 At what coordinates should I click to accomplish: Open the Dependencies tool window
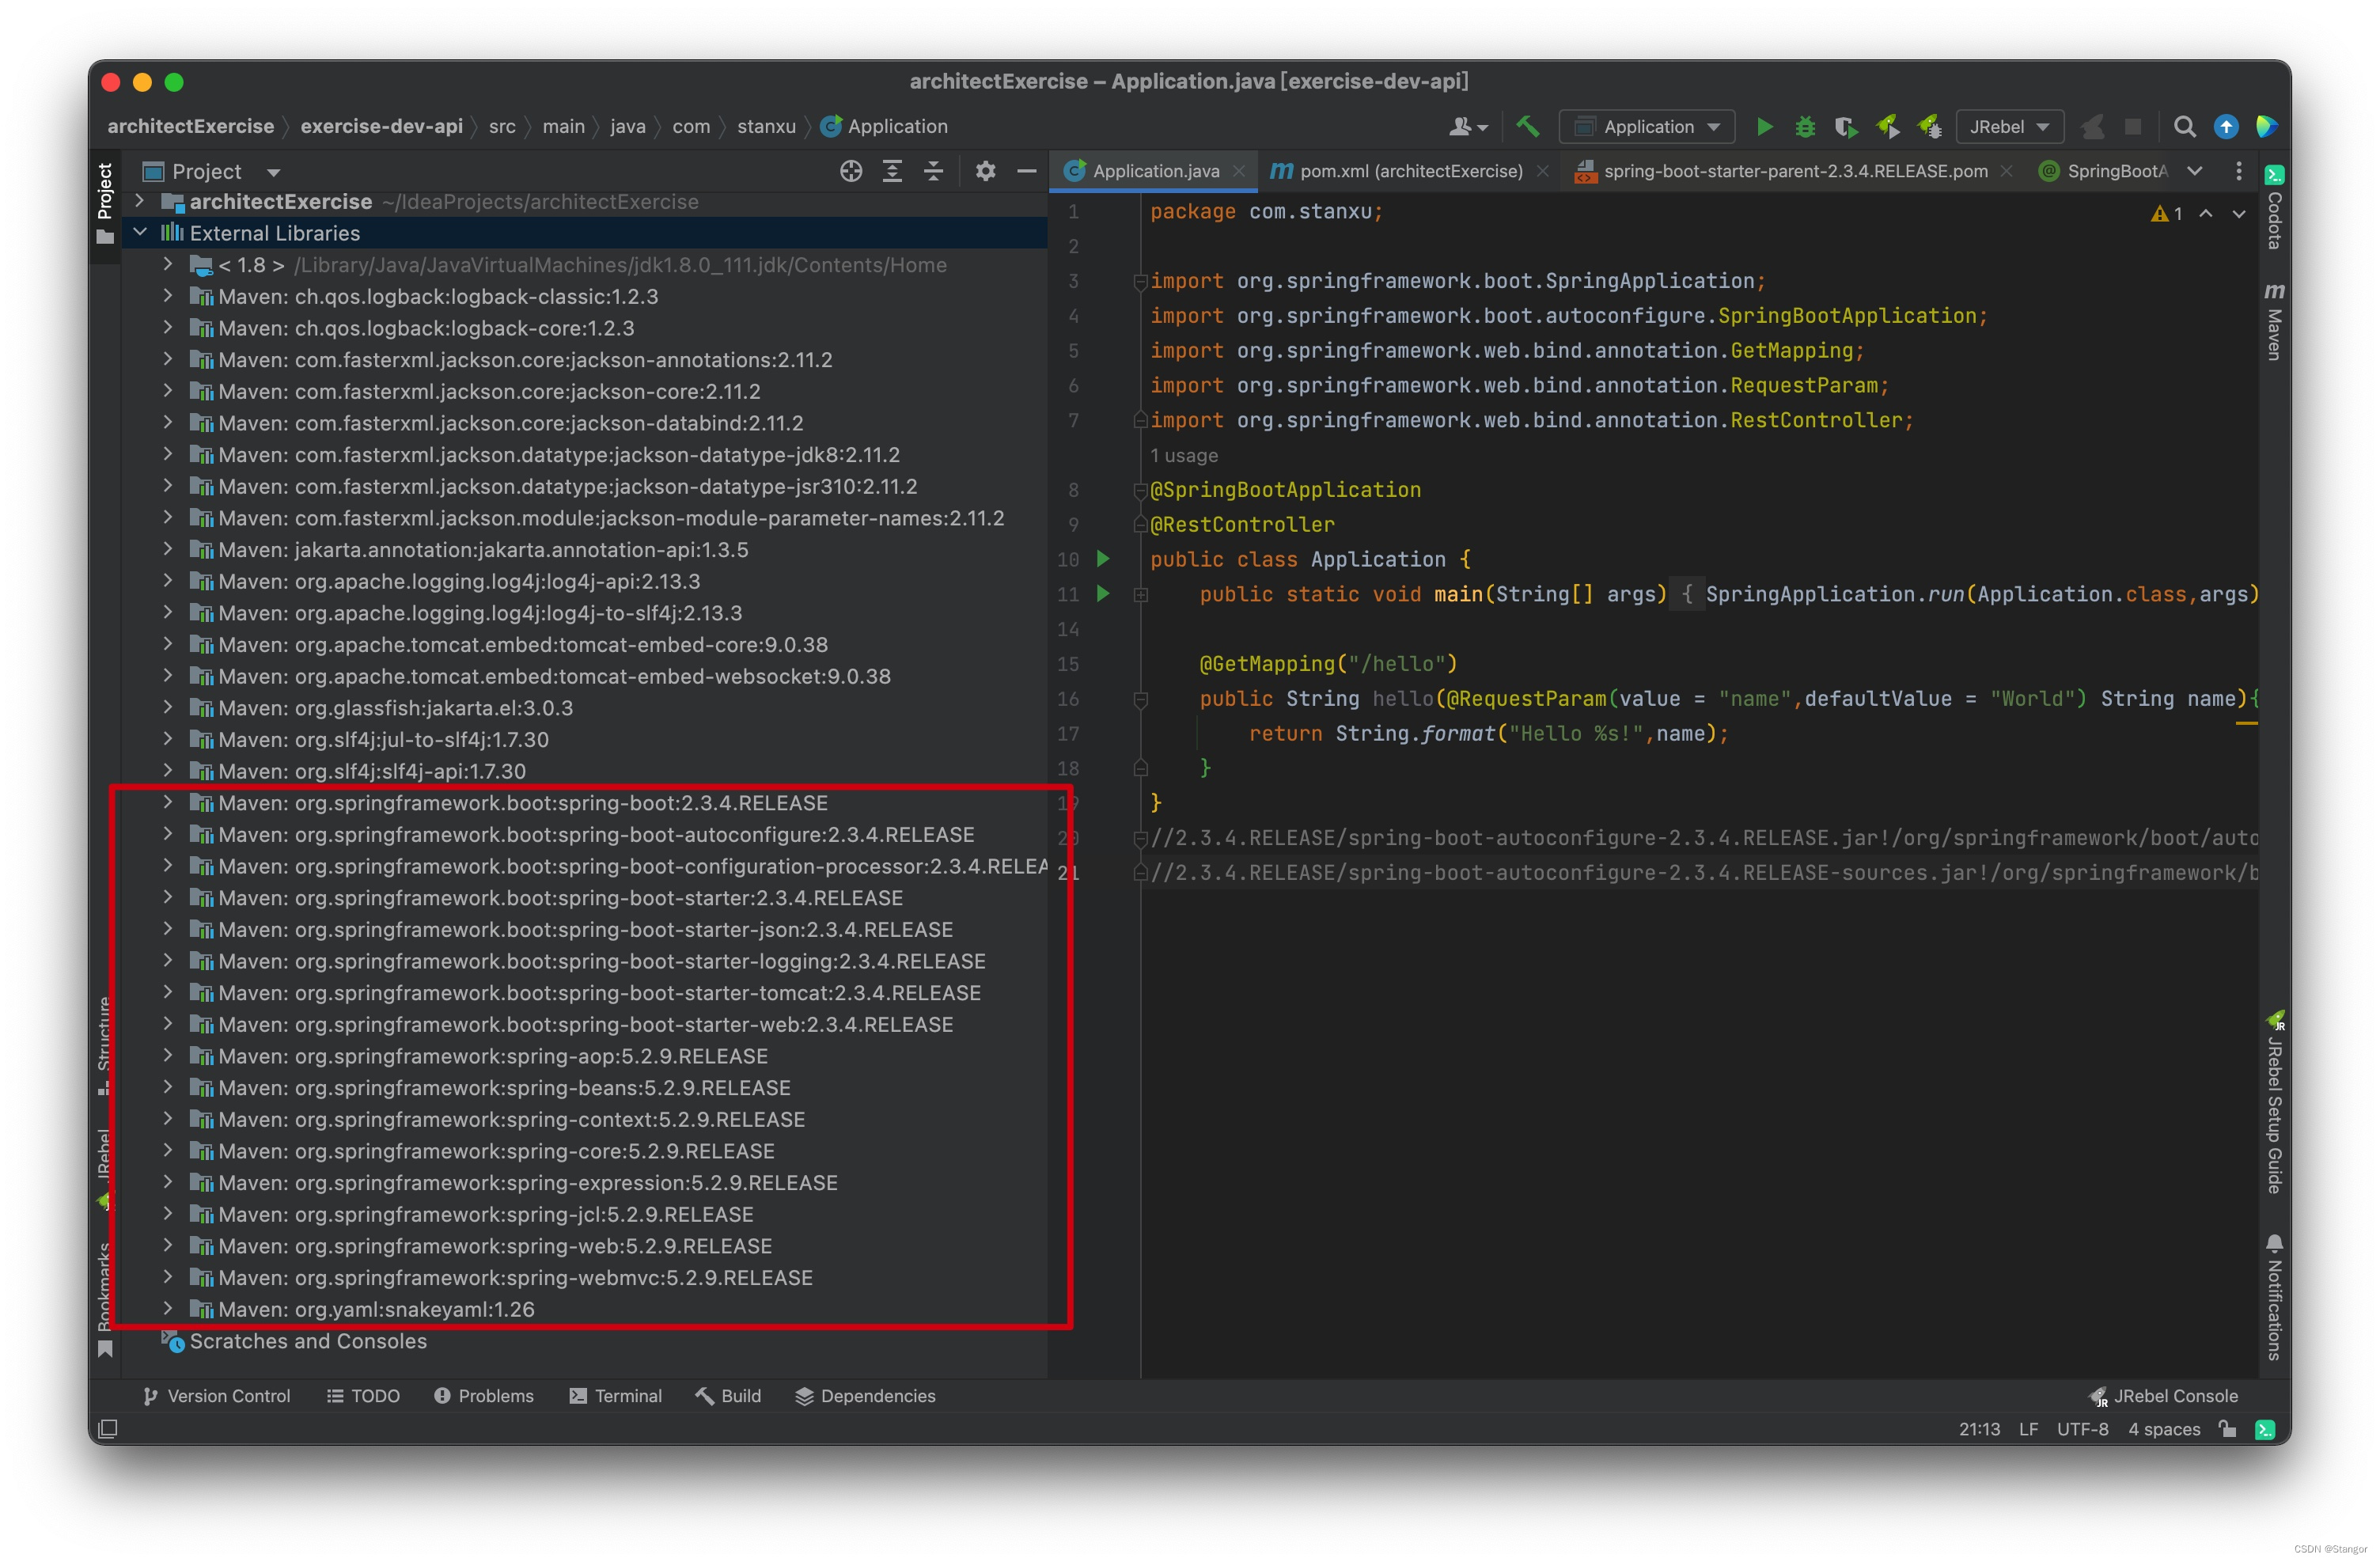[x=866, y=1396]
